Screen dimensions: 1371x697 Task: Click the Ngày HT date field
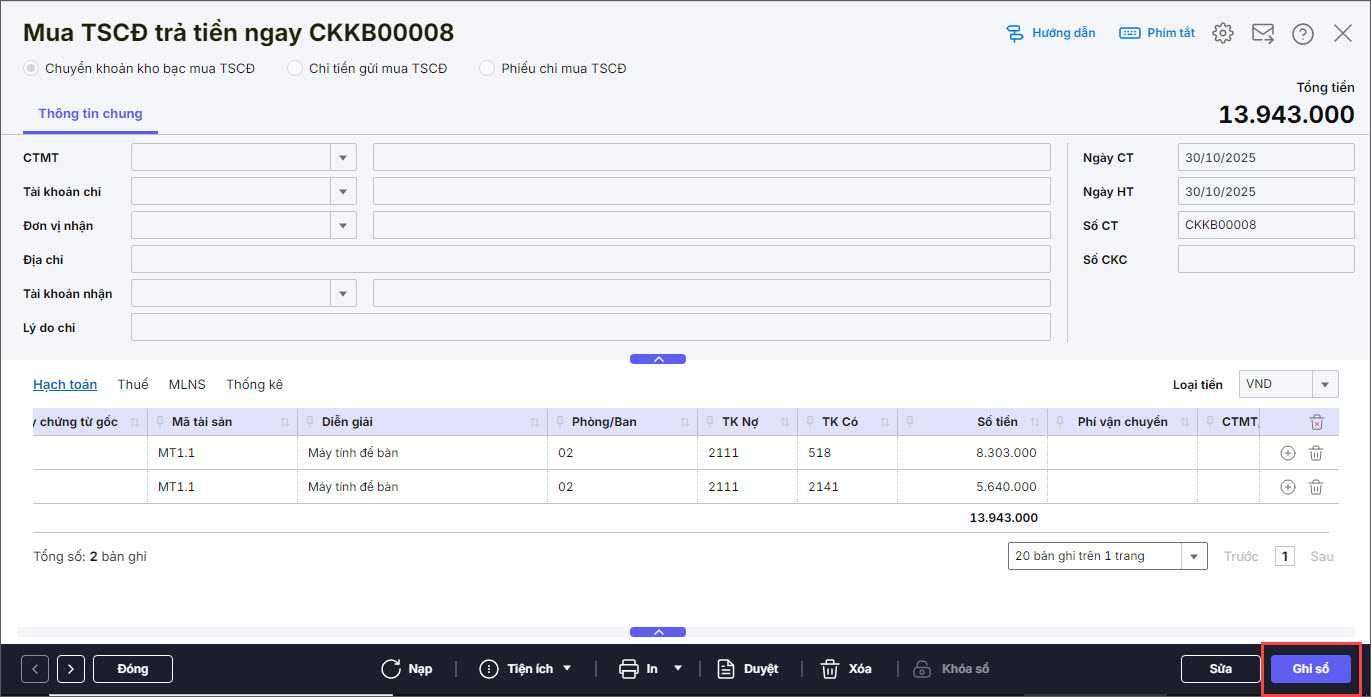(1266, 191)
